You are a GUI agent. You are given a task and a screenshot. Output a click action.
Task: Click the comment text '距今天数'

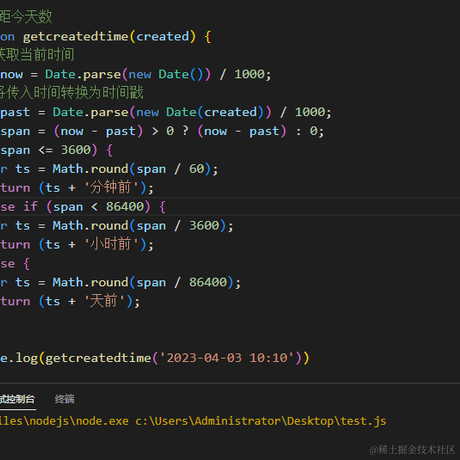click(x=26, y=17)
